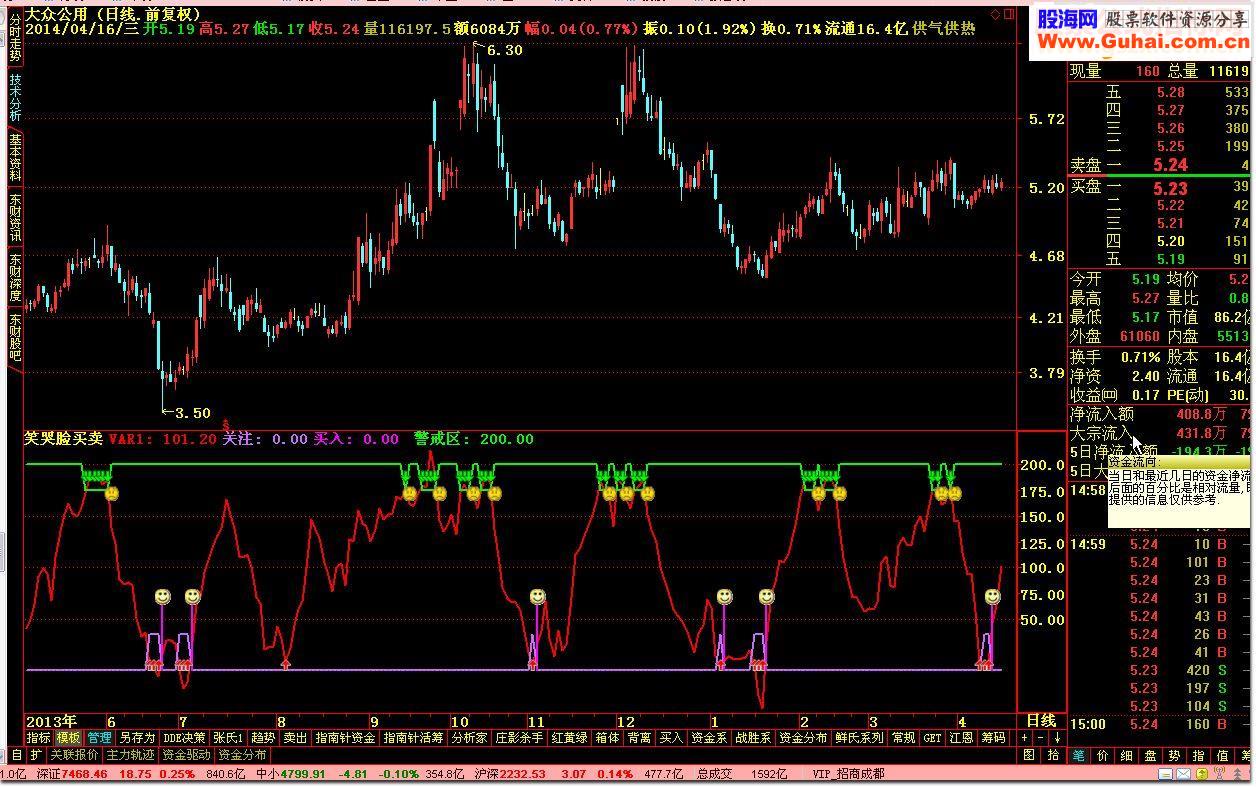Select 筹码 indicator template
The image size is (1256, 787).
pos(993,738)
